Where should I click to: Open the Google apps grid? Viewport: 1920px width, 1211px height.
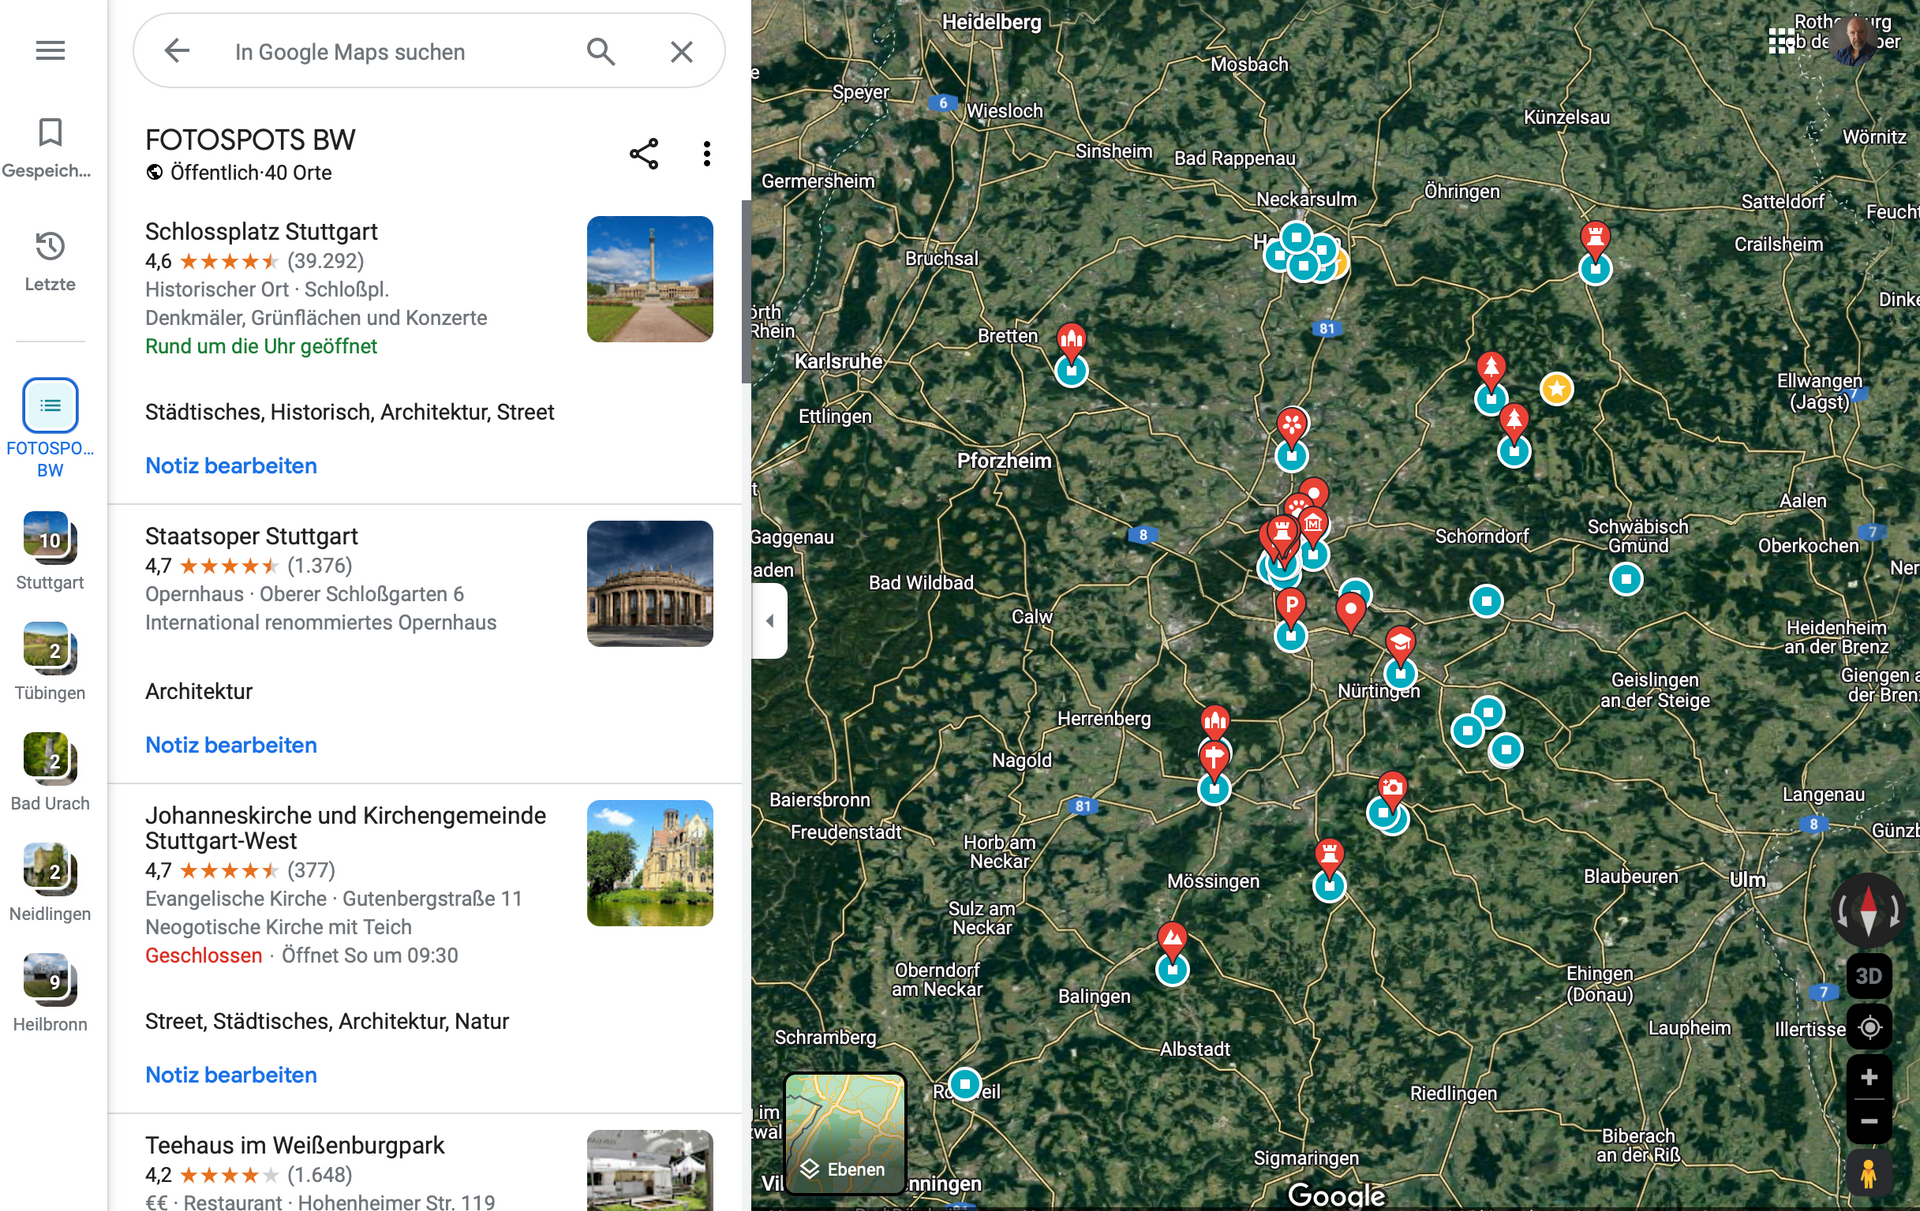(x=1781, y=41)
